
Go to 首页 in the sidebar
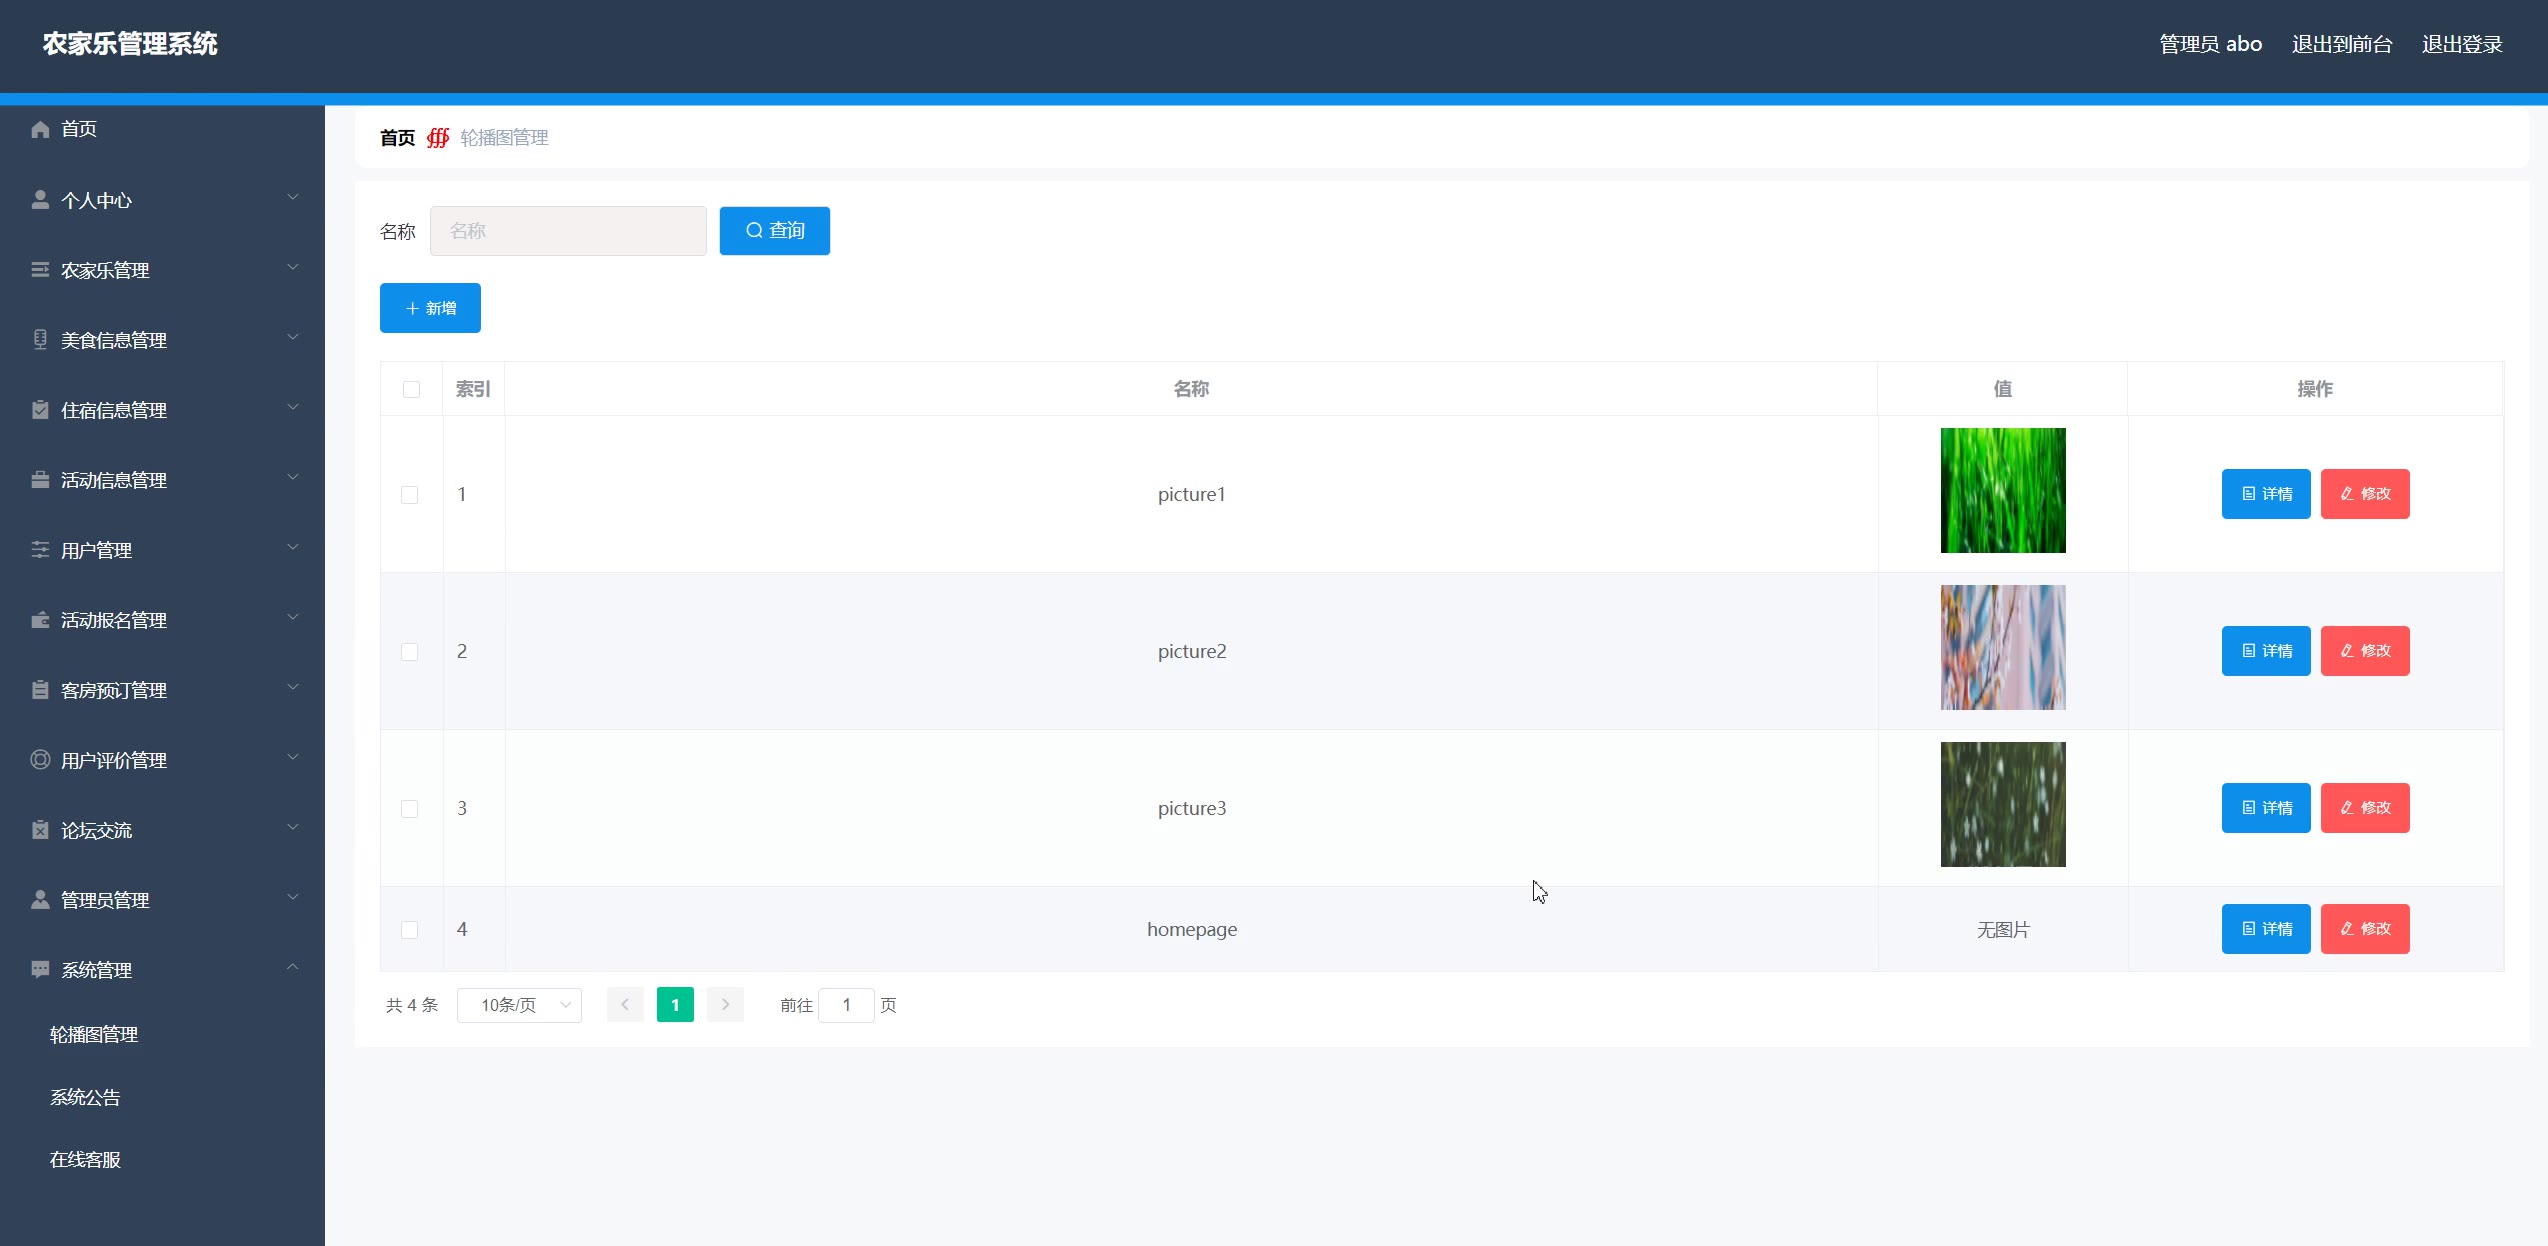(79, 129)
